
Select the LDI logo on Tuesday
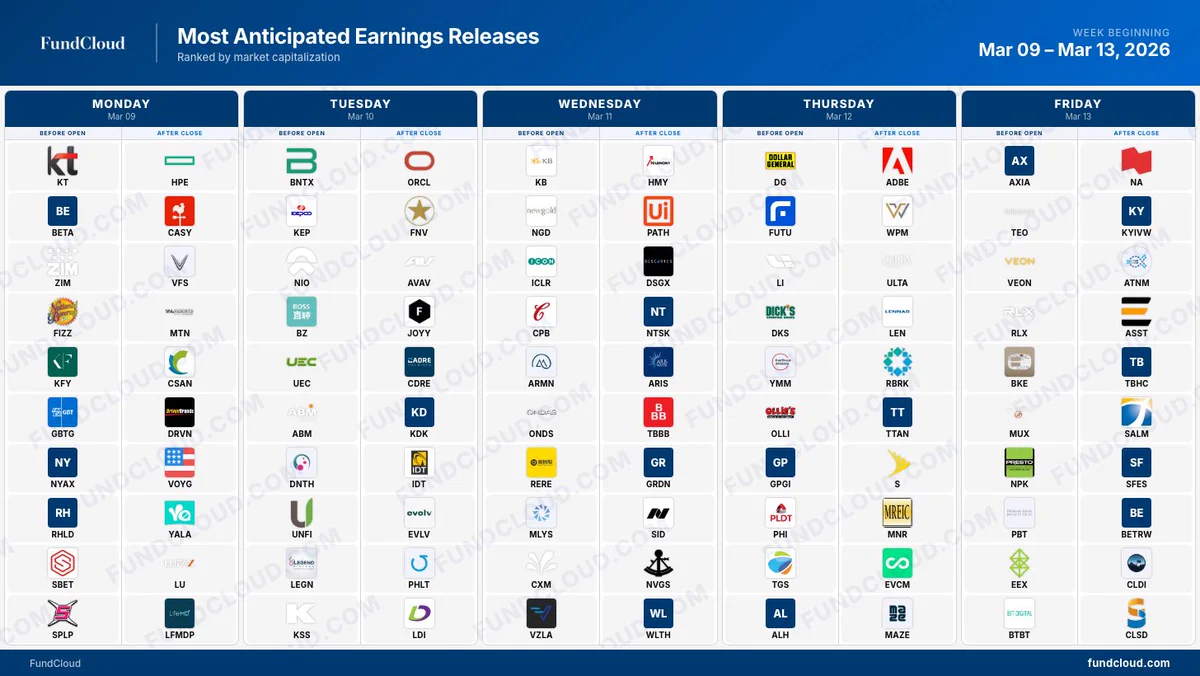pyautogui.click(x=419, y=613)
